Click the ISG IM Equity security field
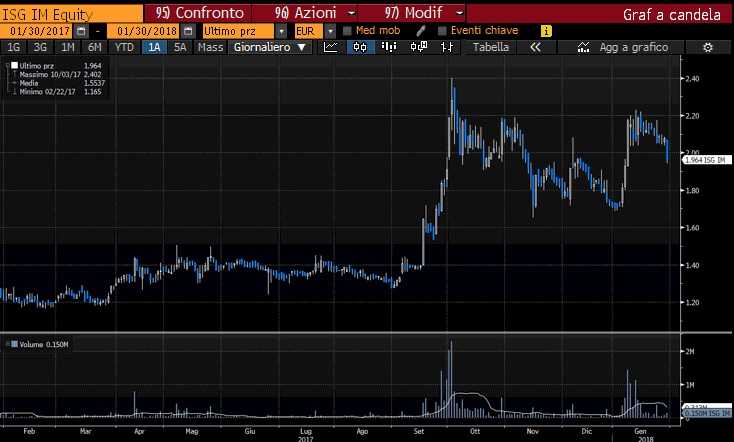Screen dimensions: 734x442 [x=71, y=15]
